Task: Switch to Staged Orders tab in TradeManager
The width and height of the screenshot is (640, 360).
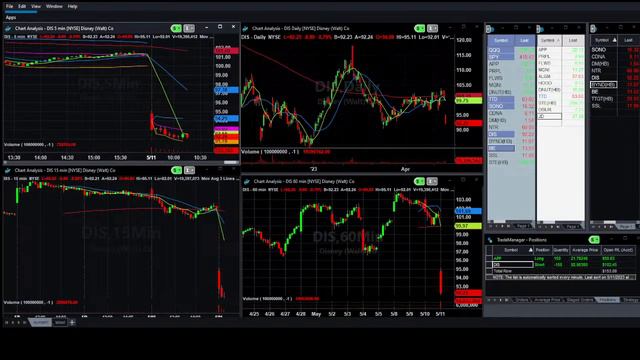Action: [x=580, y=300]
